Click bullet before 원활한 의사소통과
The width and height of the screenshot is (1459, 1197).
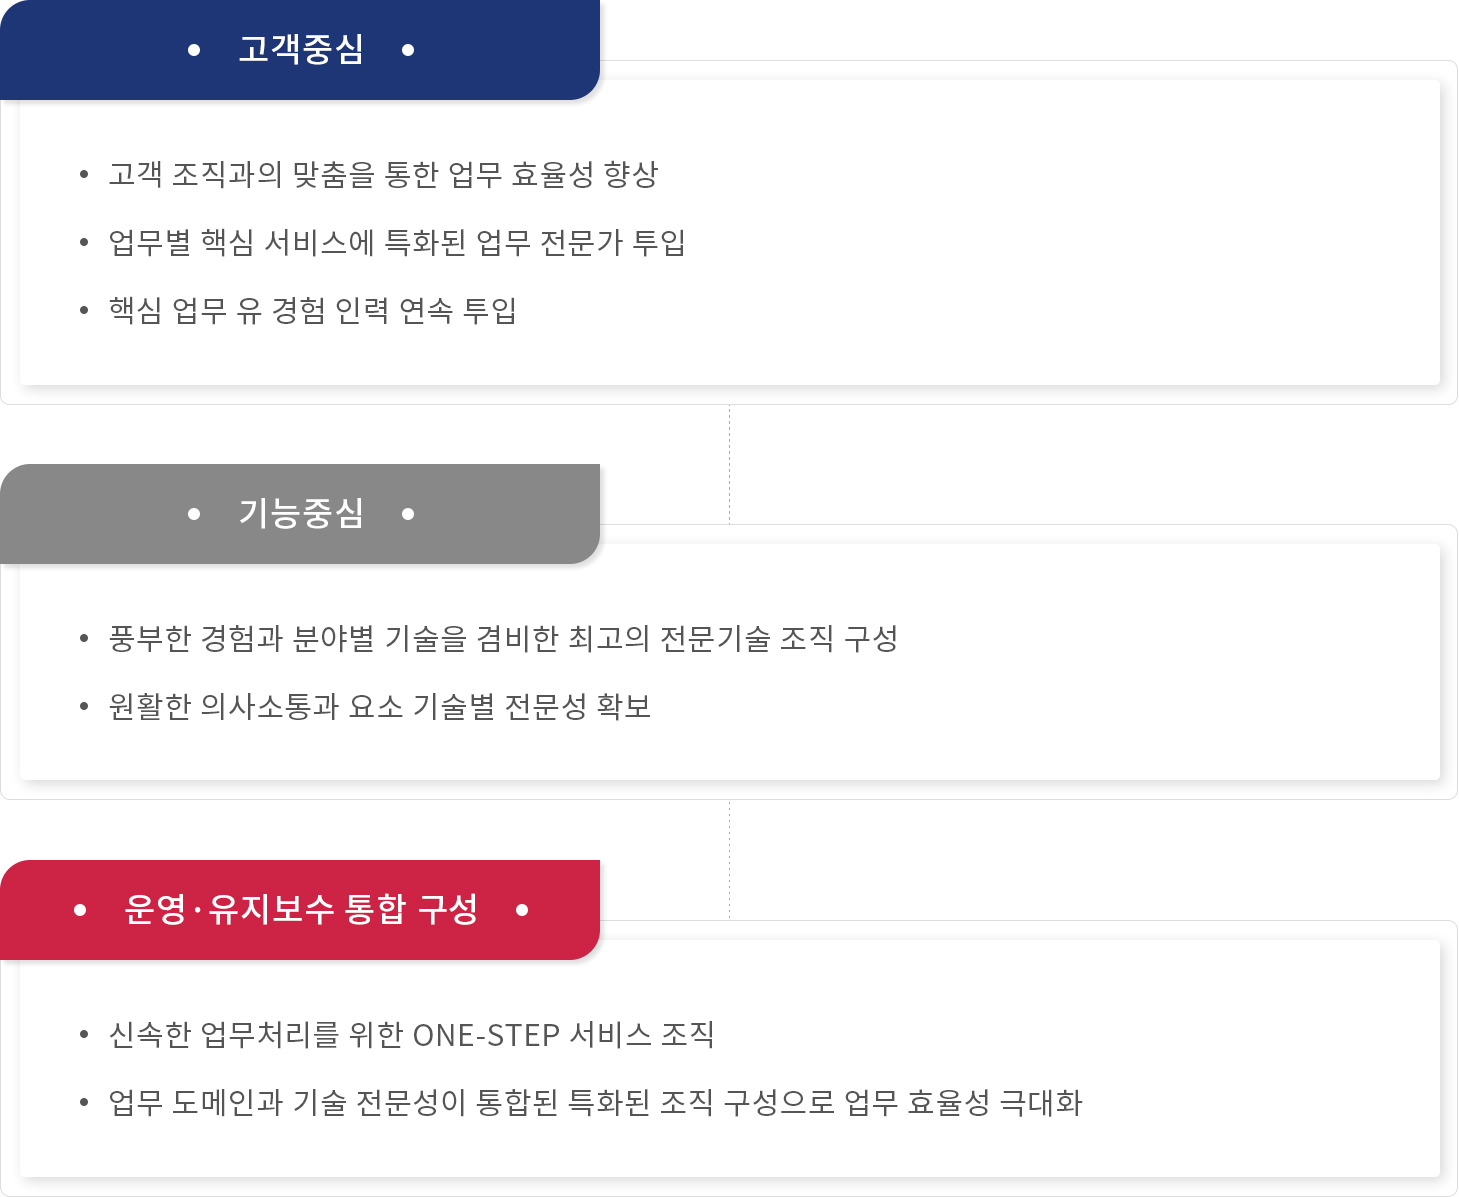point(84,707)
